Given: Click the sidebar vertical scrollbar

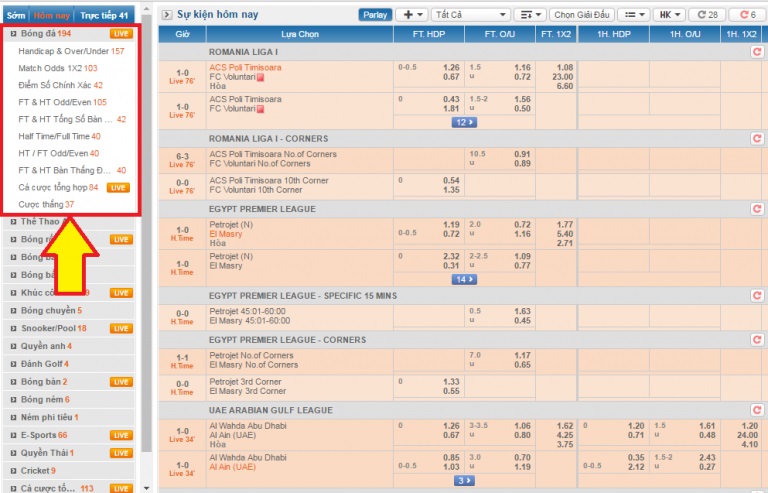Looking at the screenshot, I should click(x=146, y=250).
